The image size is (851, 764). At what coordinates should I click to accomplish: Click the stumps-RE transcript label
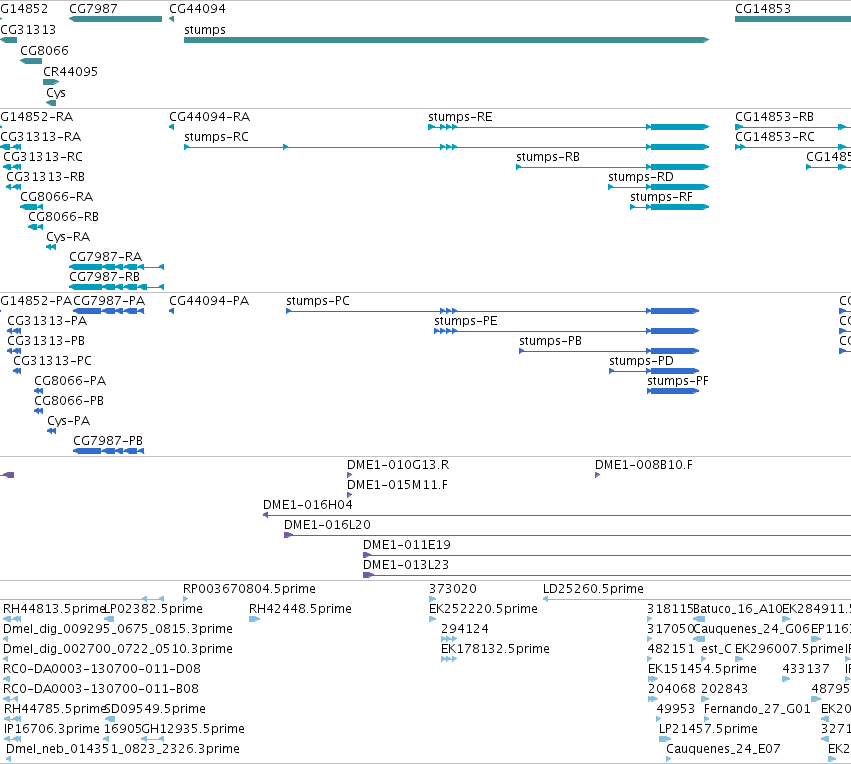click(460, 117)
